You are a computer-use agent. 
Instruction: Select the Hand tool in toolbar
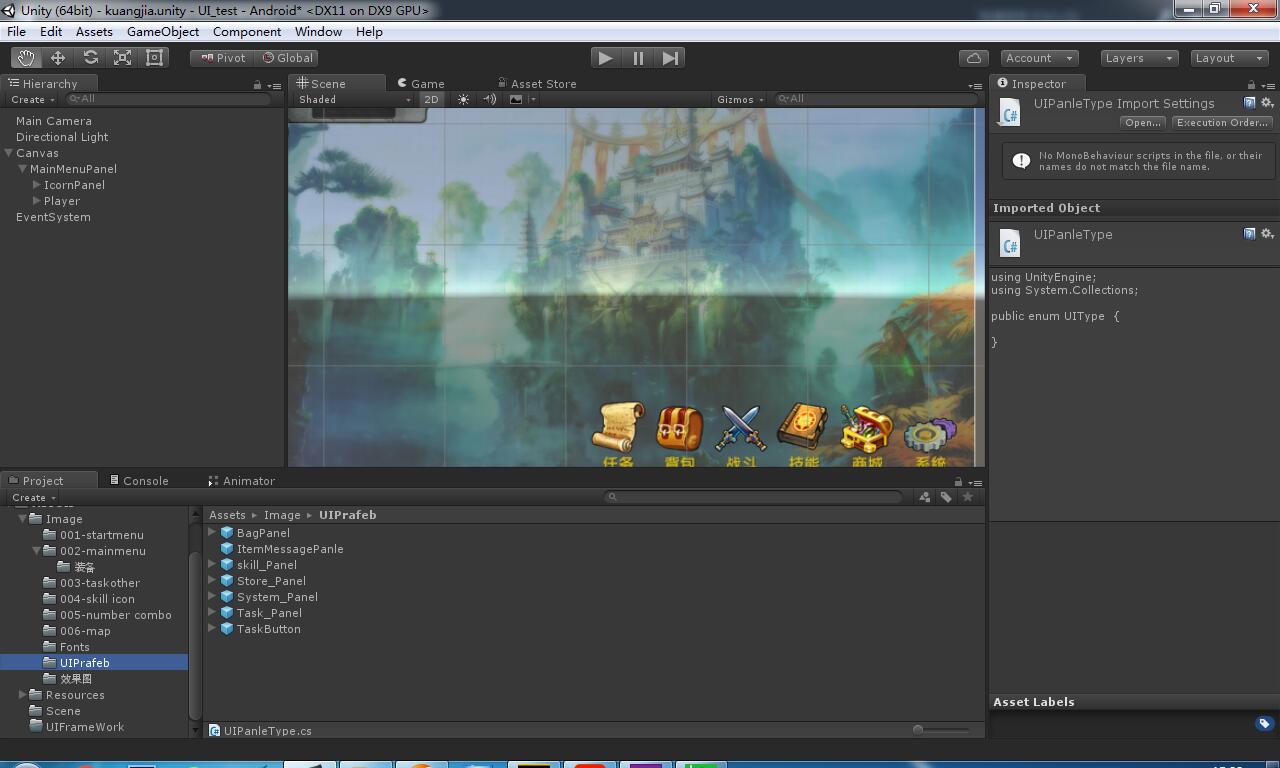[25, 58]
